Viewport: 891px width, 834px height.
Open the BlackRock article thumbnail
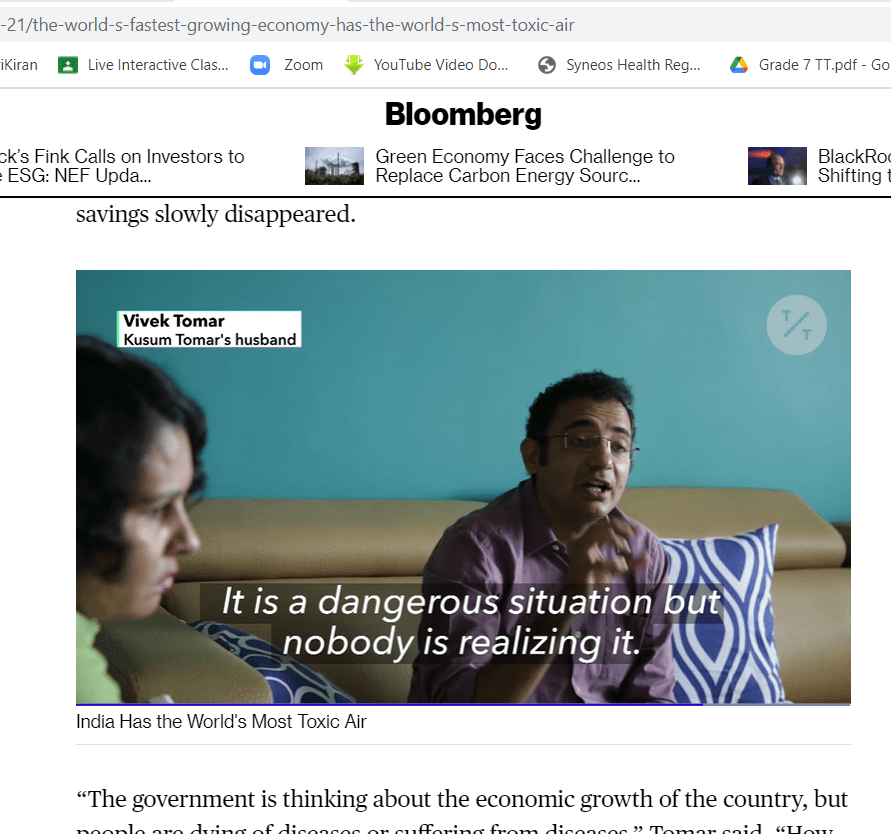tap(777, 166)
